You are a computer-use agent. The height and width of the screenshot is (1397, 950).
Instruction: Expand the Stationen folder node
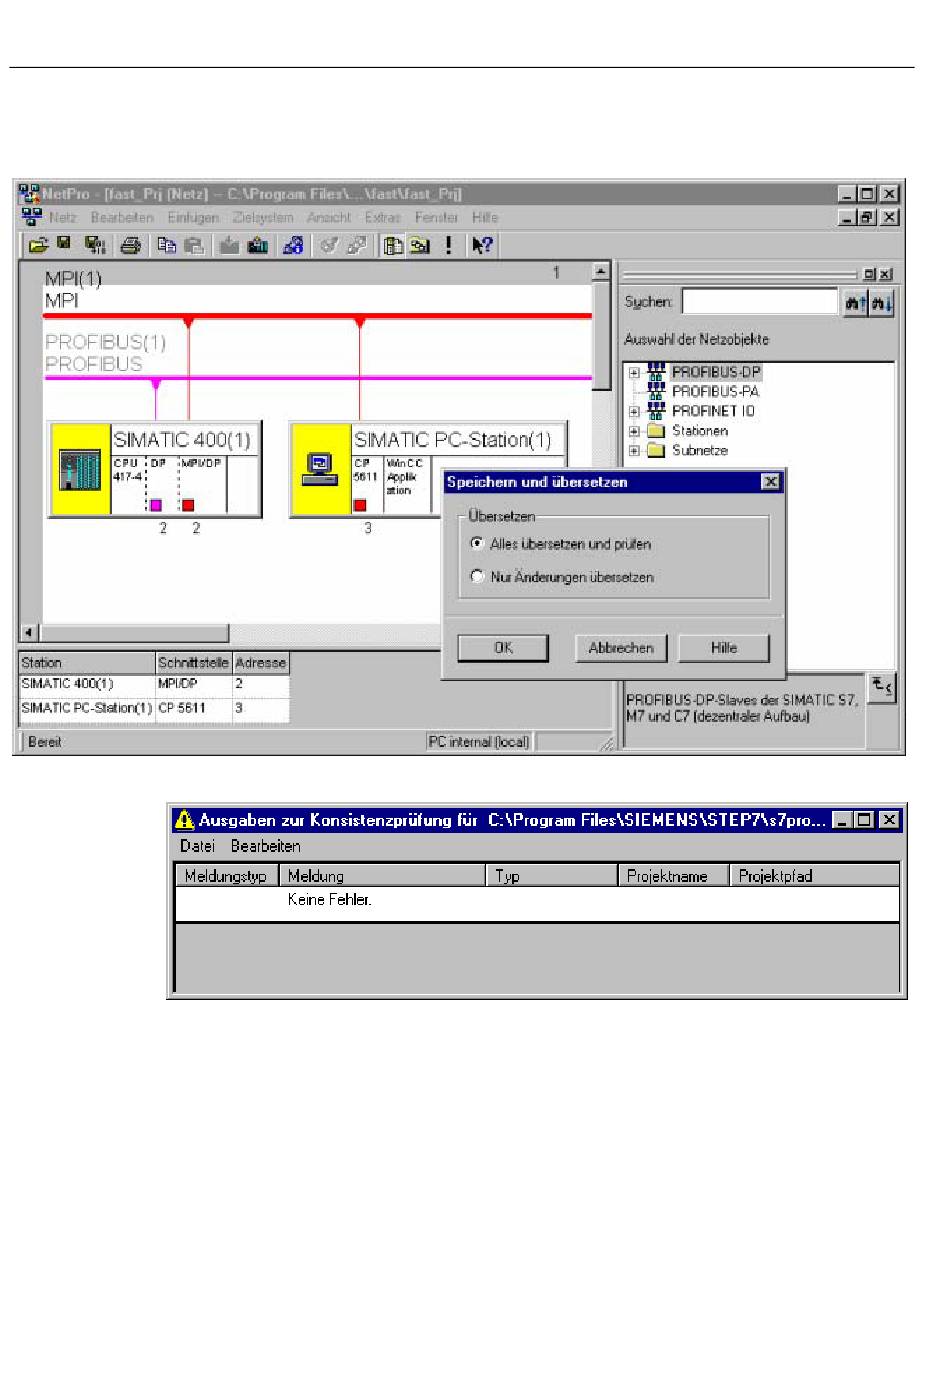coord(634,431)
